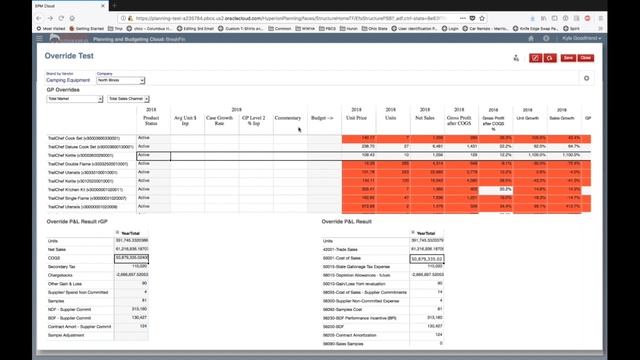Click the Case Growth Rate column header

tap(219, 120)
